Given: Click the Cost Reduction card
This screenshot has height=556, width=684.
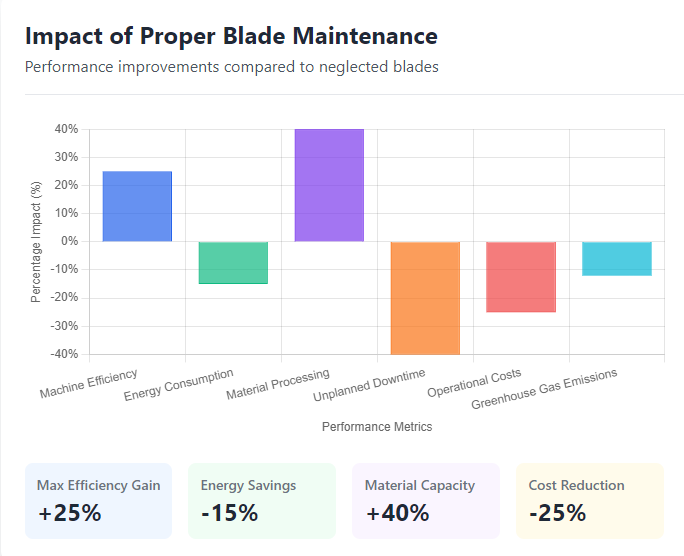Looking at the screenshot, I should pos(590,501).
